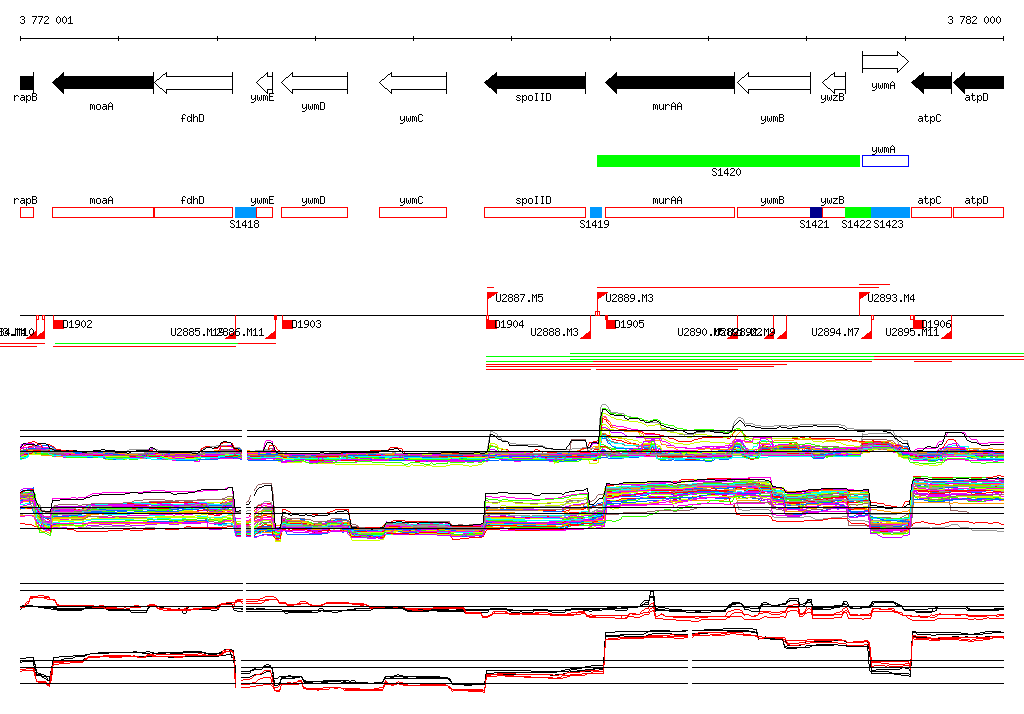Select the light blue S1423 segment
Image resolution: width=1024 pixels, height=714 pixels.
point(890,212)
